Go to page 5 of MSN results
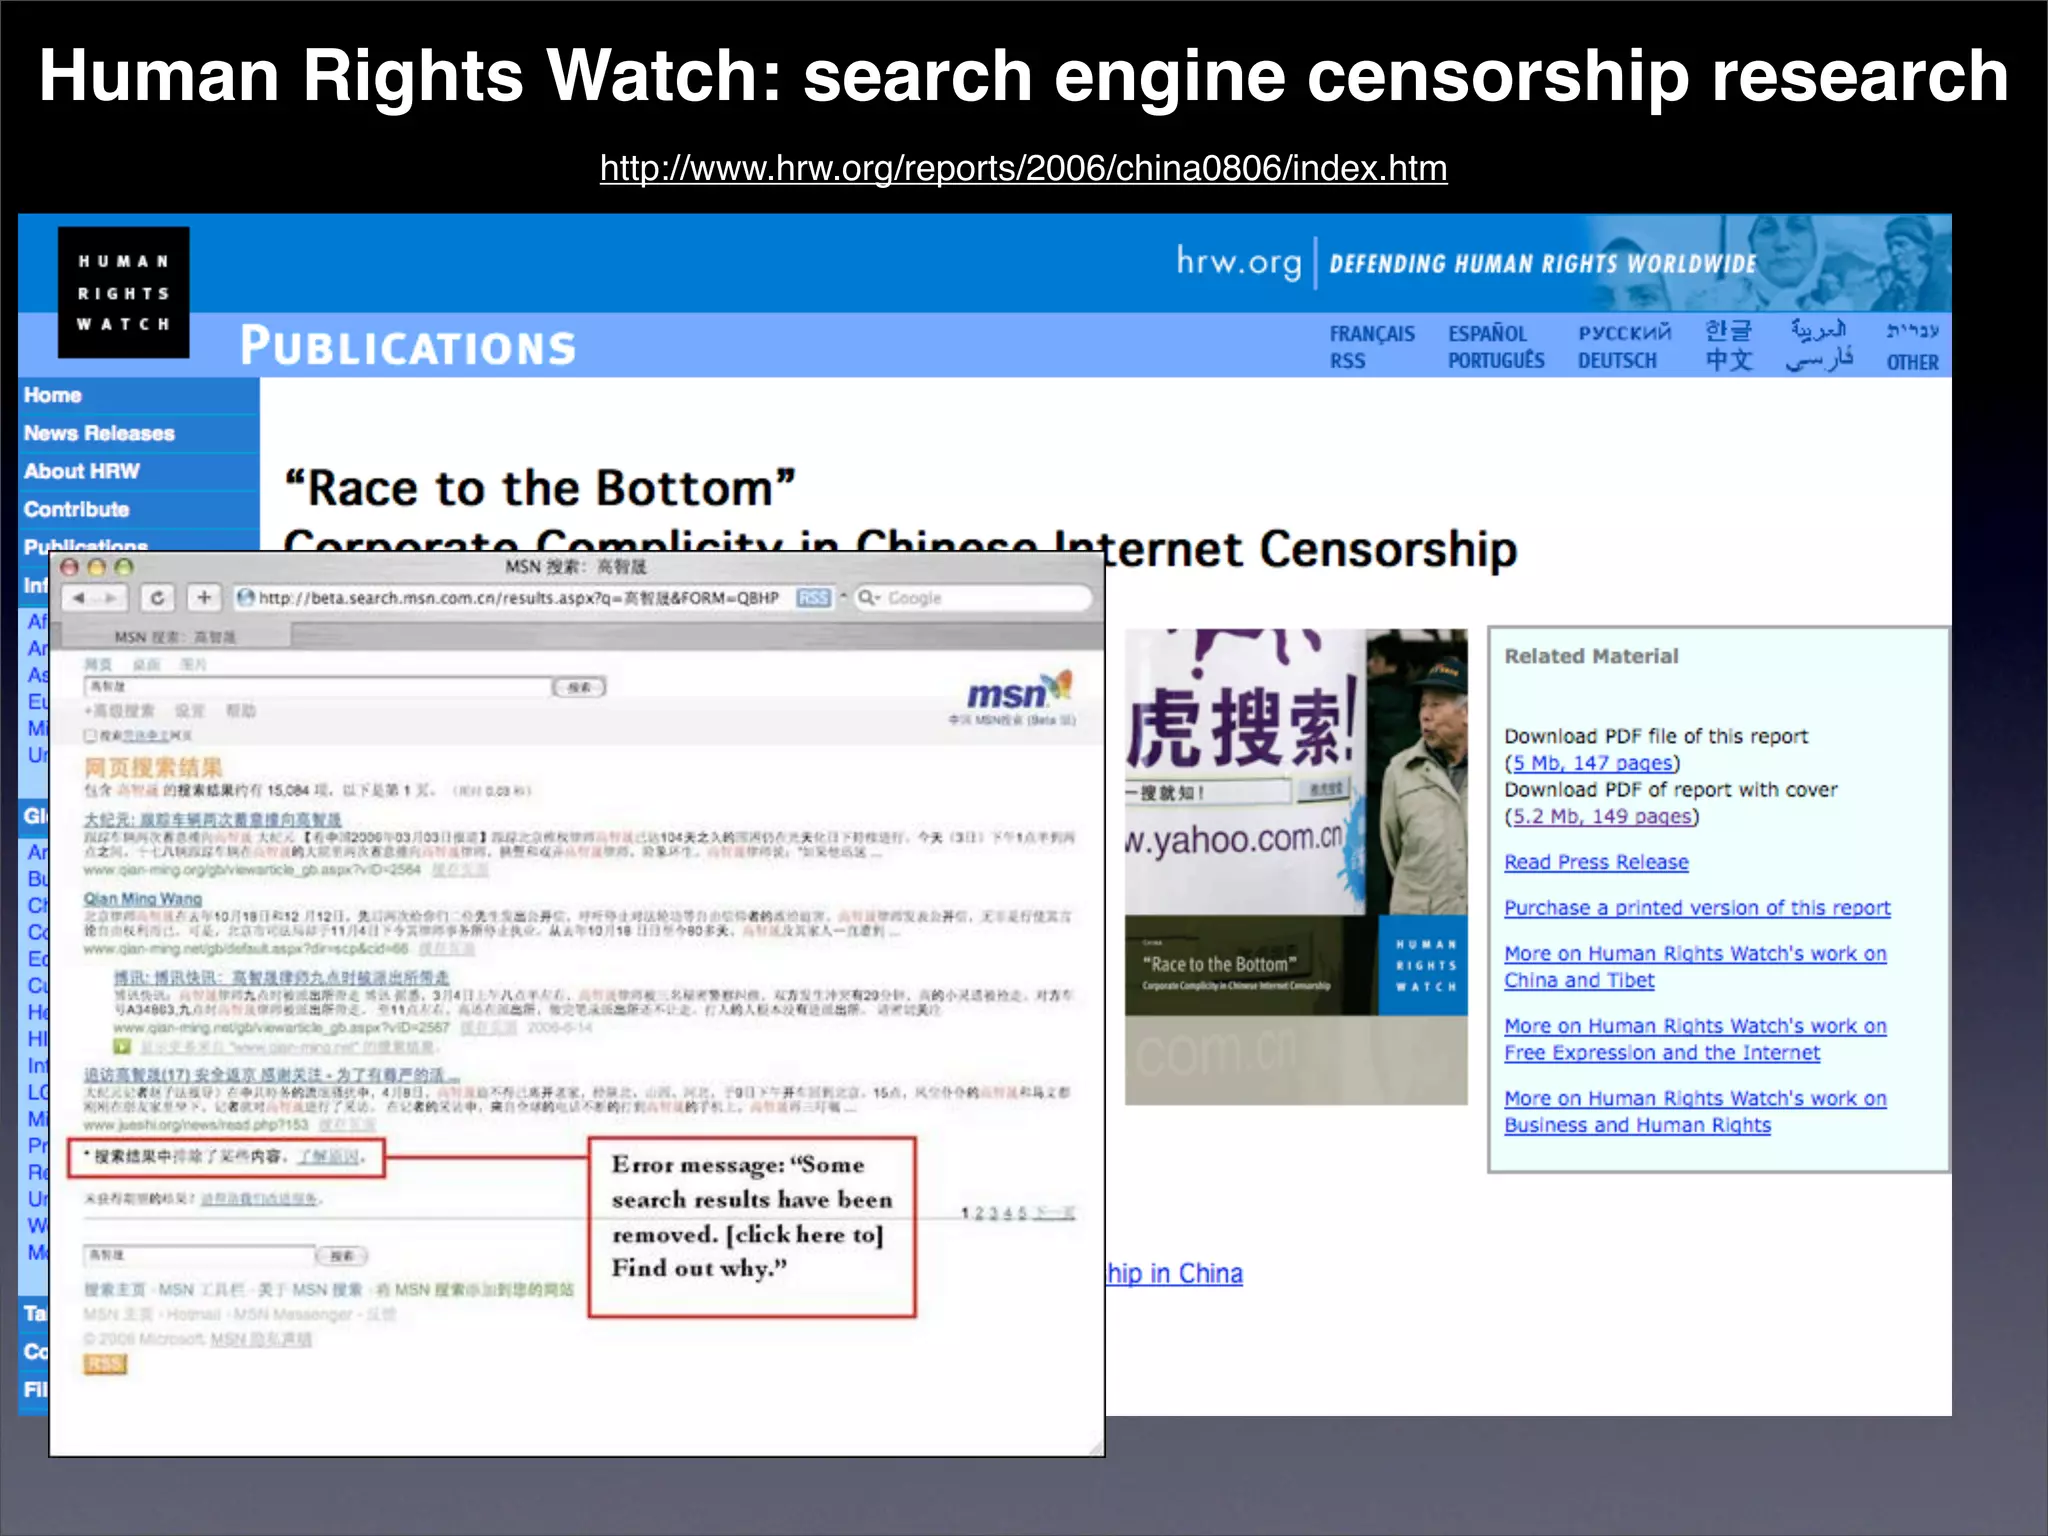2048x1536 pixels. pos(1022,1213)
